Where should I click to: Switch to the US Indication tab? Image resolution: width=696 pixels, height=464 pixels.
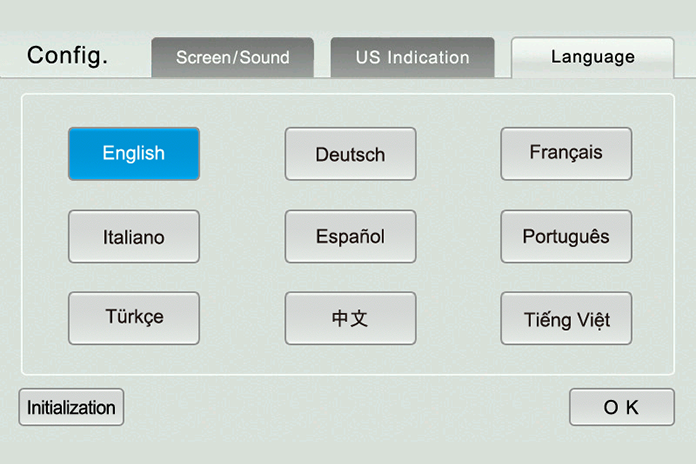pyautogui.click(x=412, y=57)
